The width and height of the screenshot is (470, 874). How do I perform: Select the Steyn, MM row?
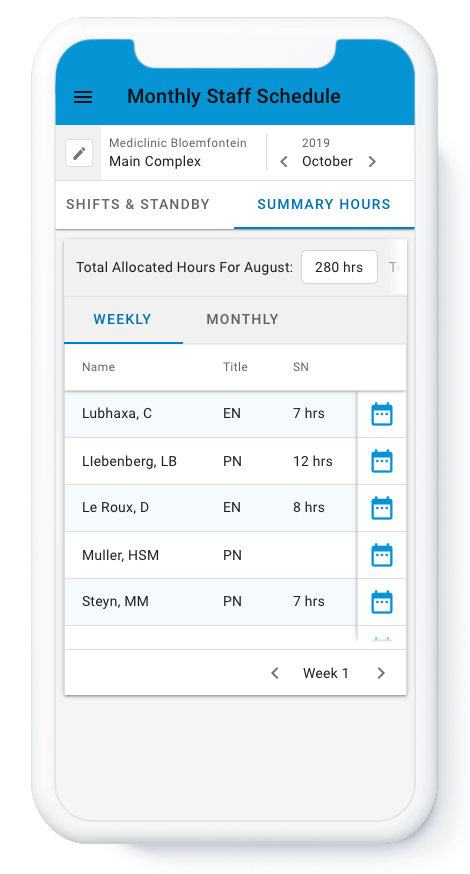tap(211, 602)
